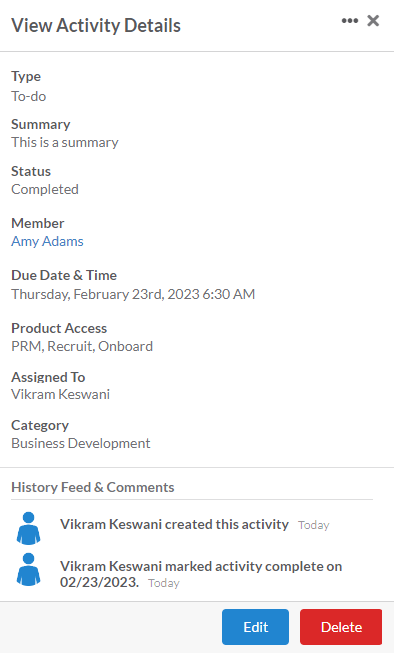Click the View Activity Details title
Image resolution: width=394 pixels, height=653 pixels.
pyautogui.click(x=96, y=25)
